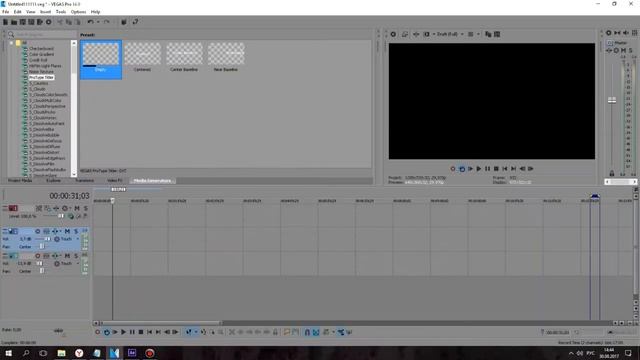Open the Touch automation dropdown on second audio track

point(78,264)
